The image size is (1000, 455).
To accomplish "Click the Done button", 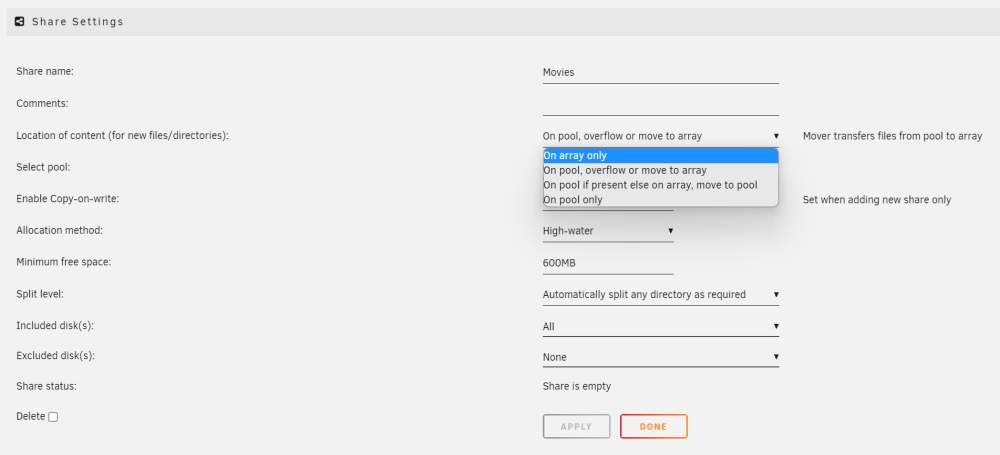I will pos(654,426).
